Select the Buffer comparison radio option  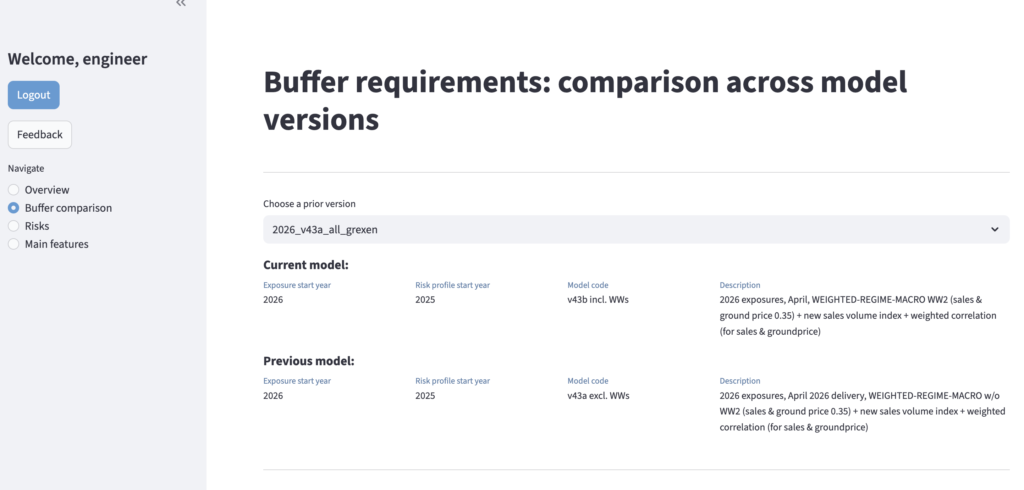[14, 208]
